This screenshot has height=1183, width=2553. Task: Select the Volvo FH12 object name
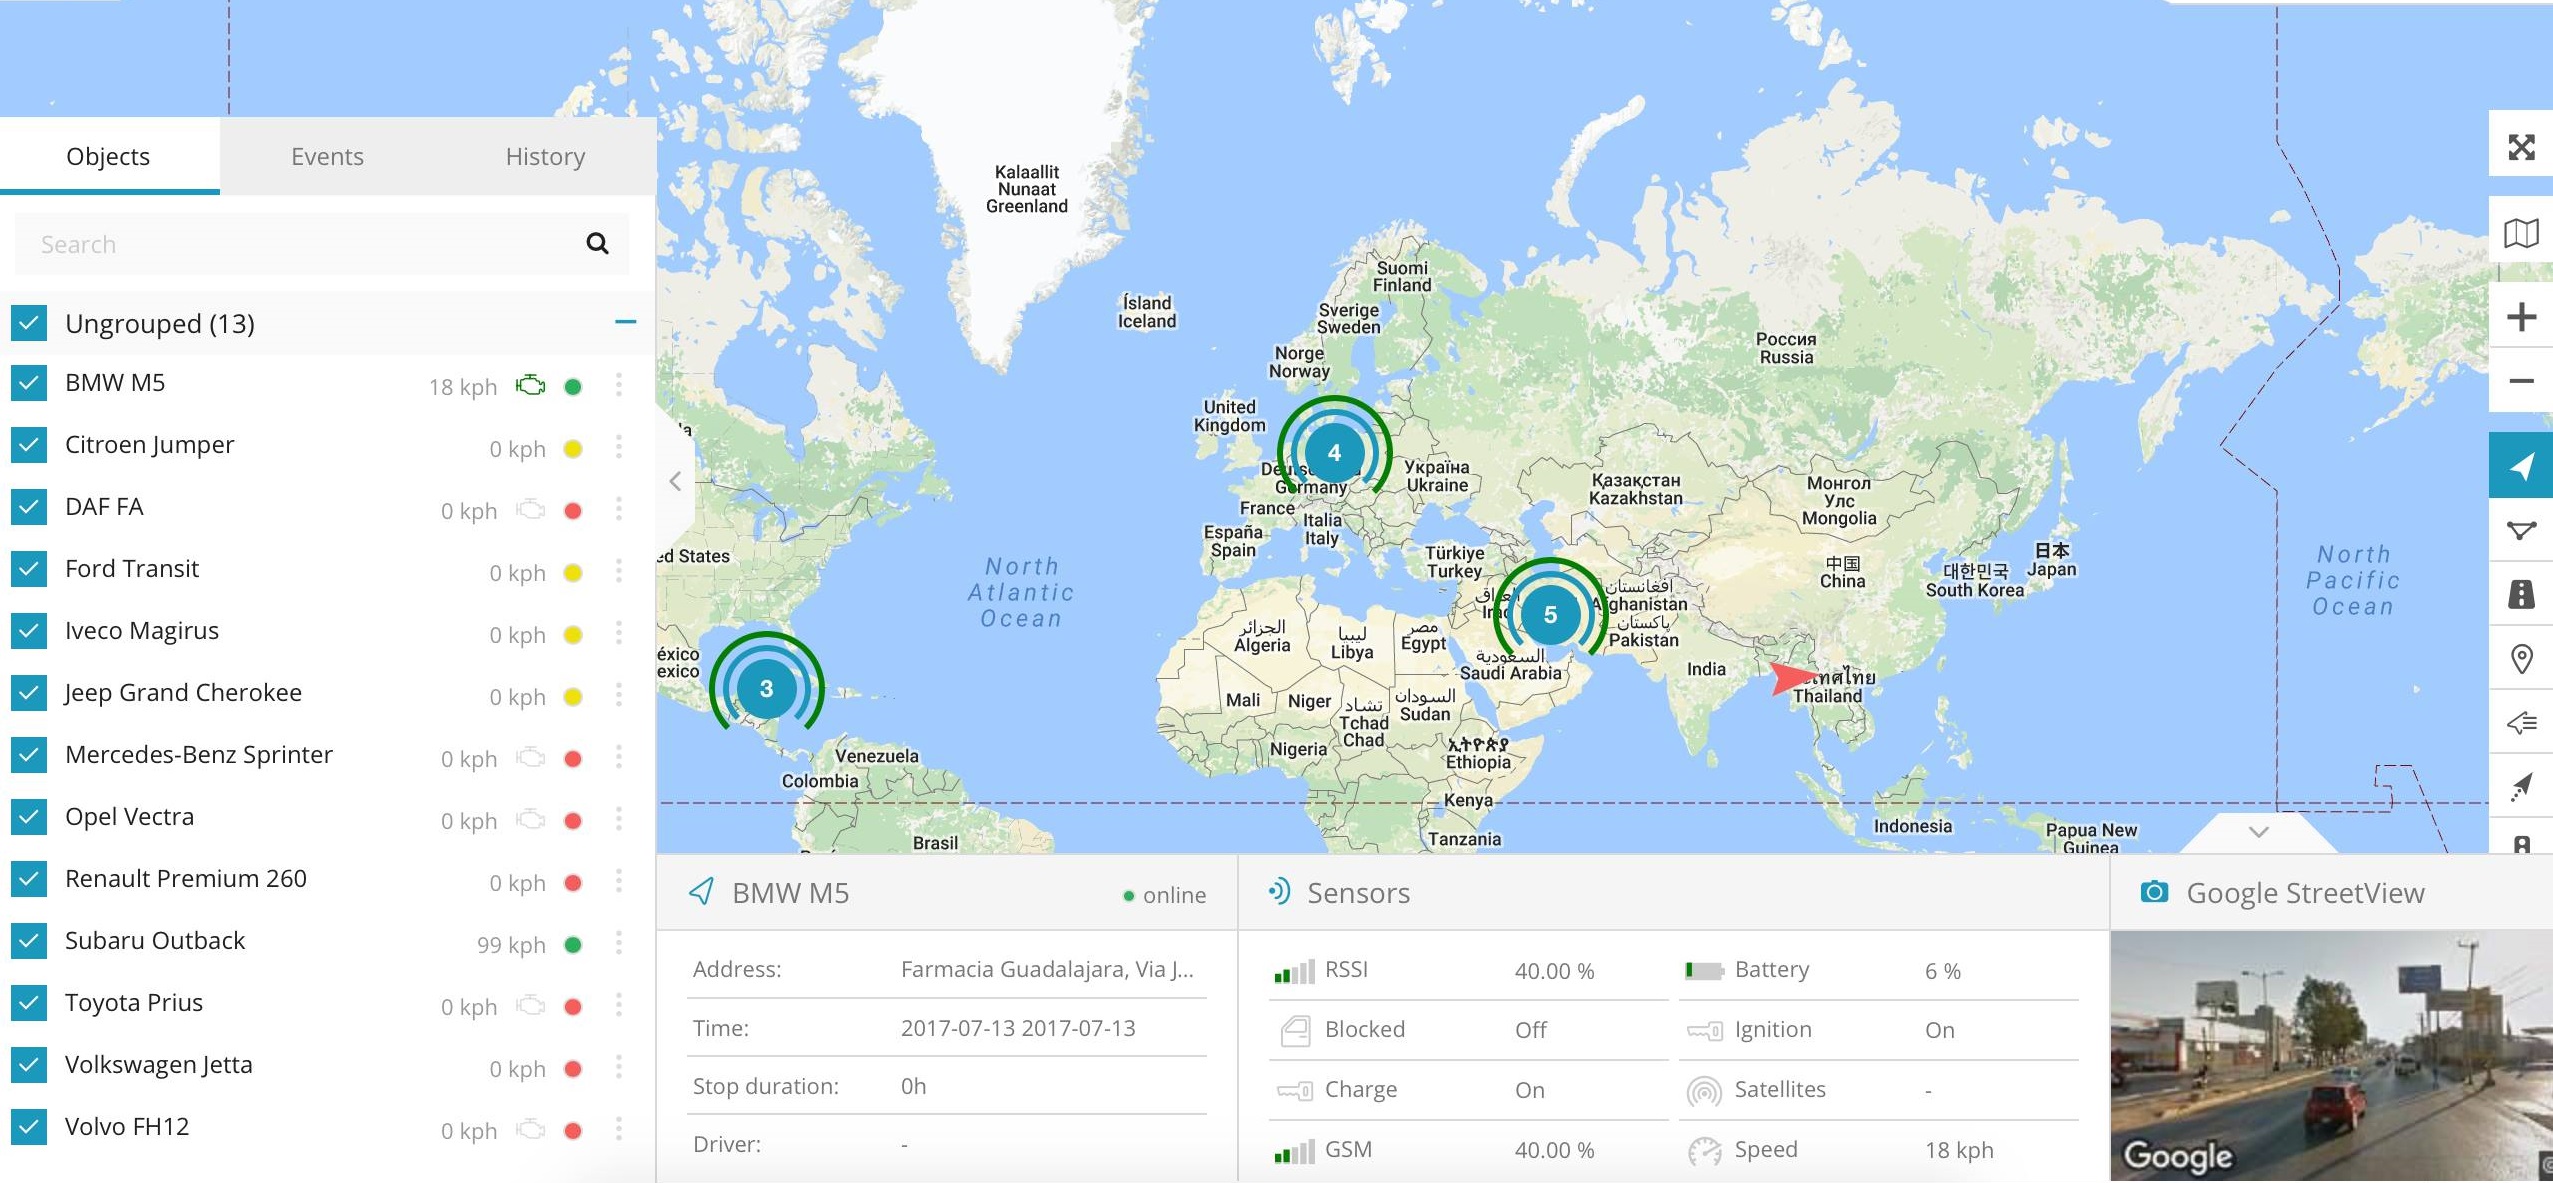(x=127, y=1126)
